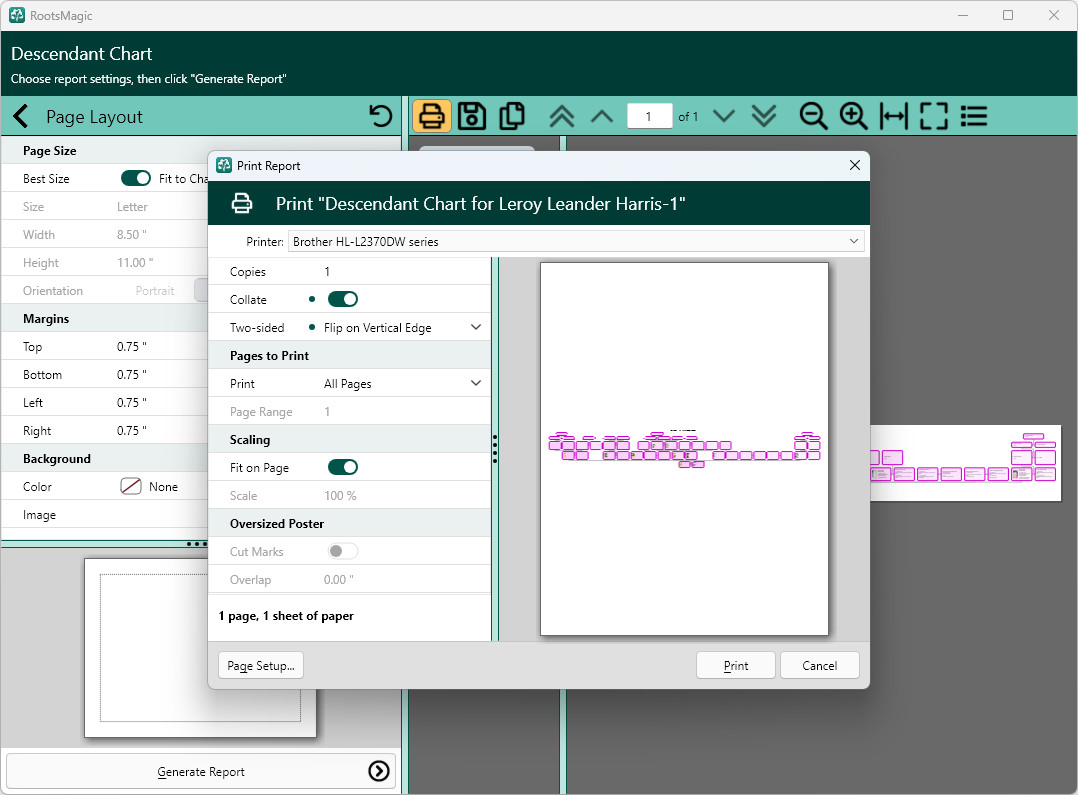Jump to the first page with double up arrows
The width and height of the screenshot is (1078, 795).
click(562, 116)
